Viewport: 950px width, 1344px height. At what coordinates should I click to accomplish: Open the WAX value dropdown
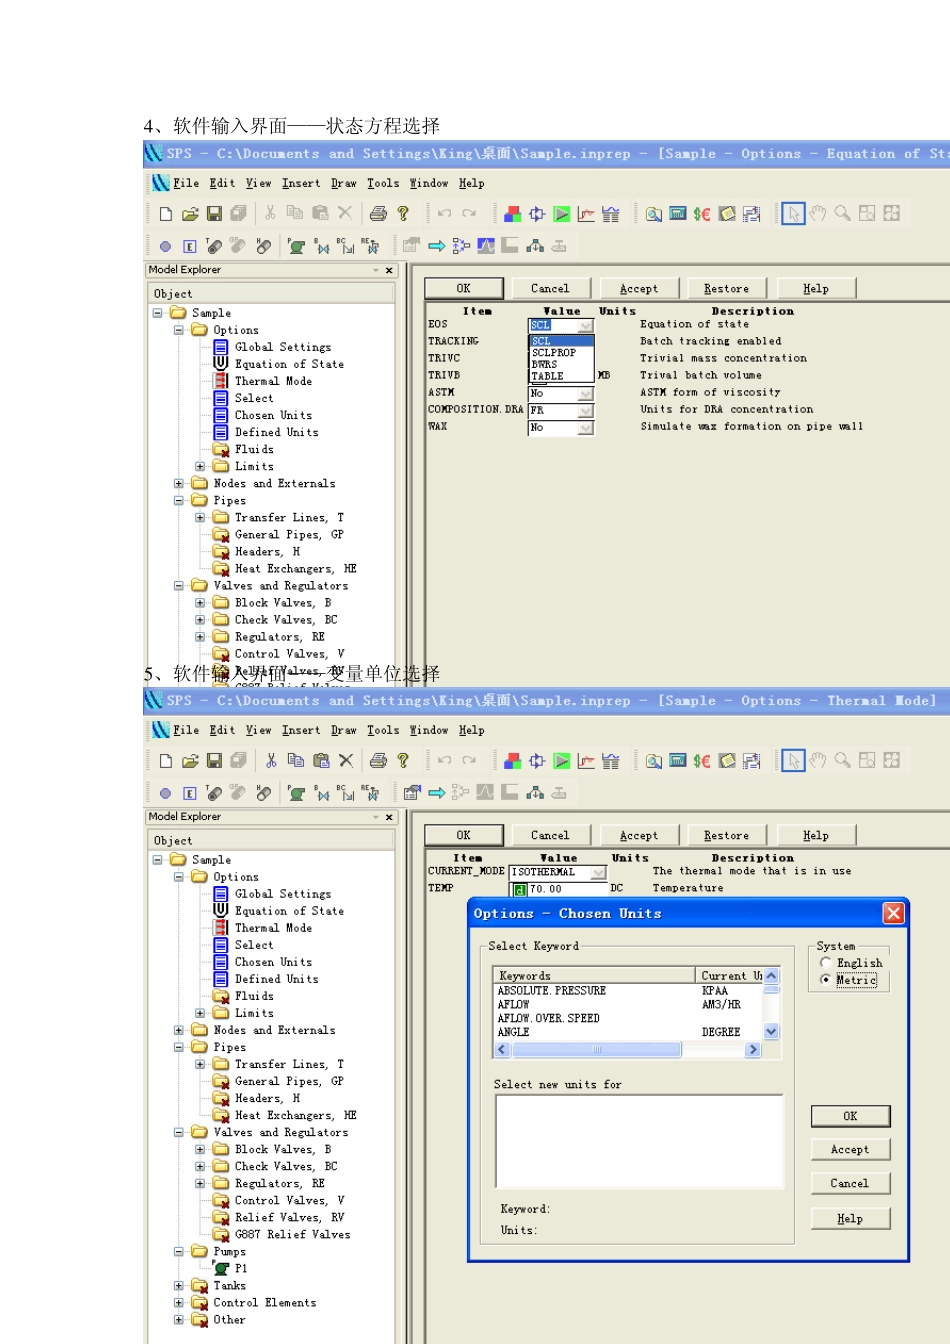coord(586,428)
